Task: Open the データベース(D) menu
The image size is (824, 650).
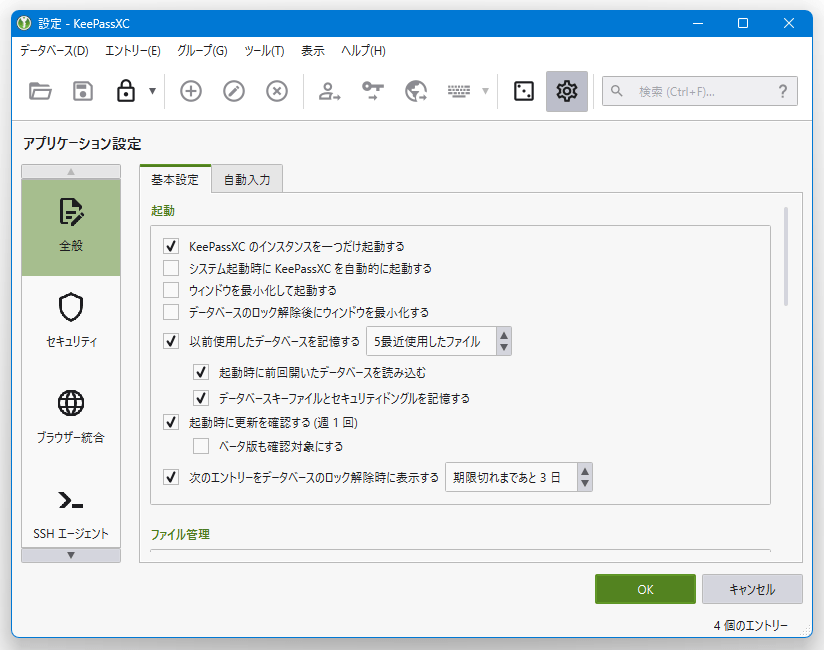Action: pyautogui.click(x=54, y=51)
